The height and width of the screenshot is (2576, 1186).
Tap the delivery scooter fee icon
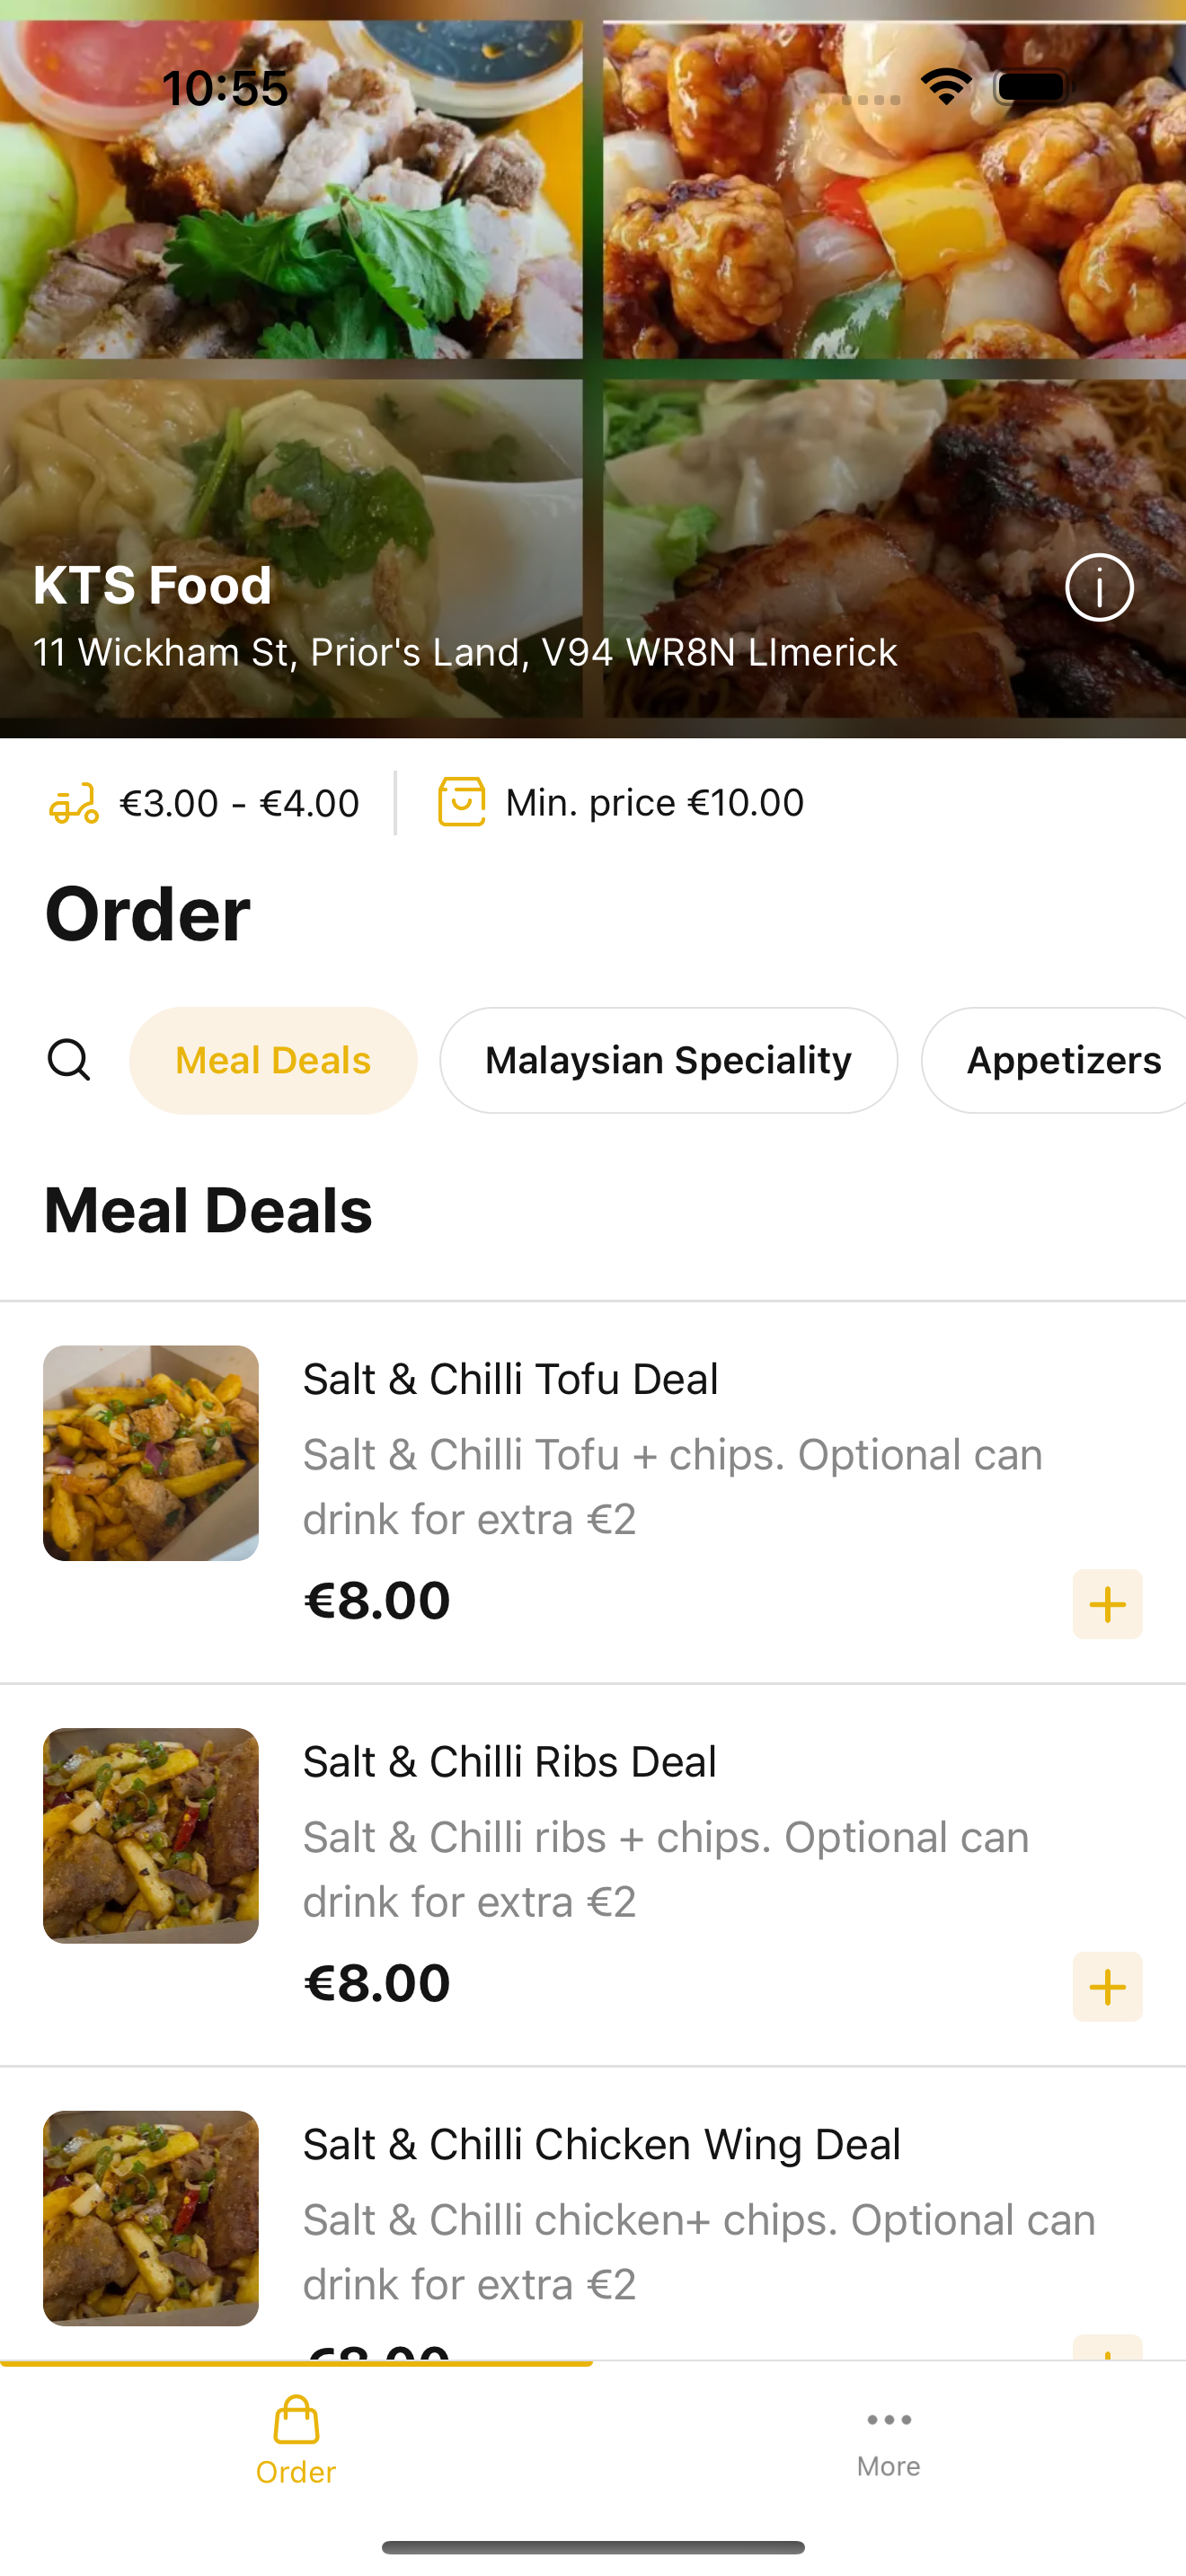74,803
